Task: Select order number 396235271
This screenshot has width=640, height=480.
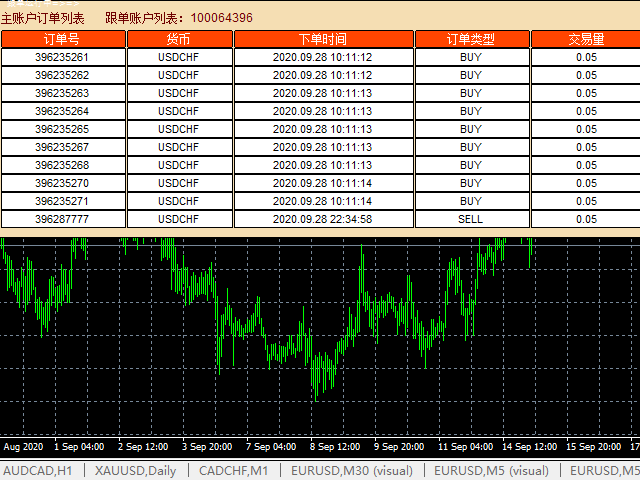Action: coord(62,201)
